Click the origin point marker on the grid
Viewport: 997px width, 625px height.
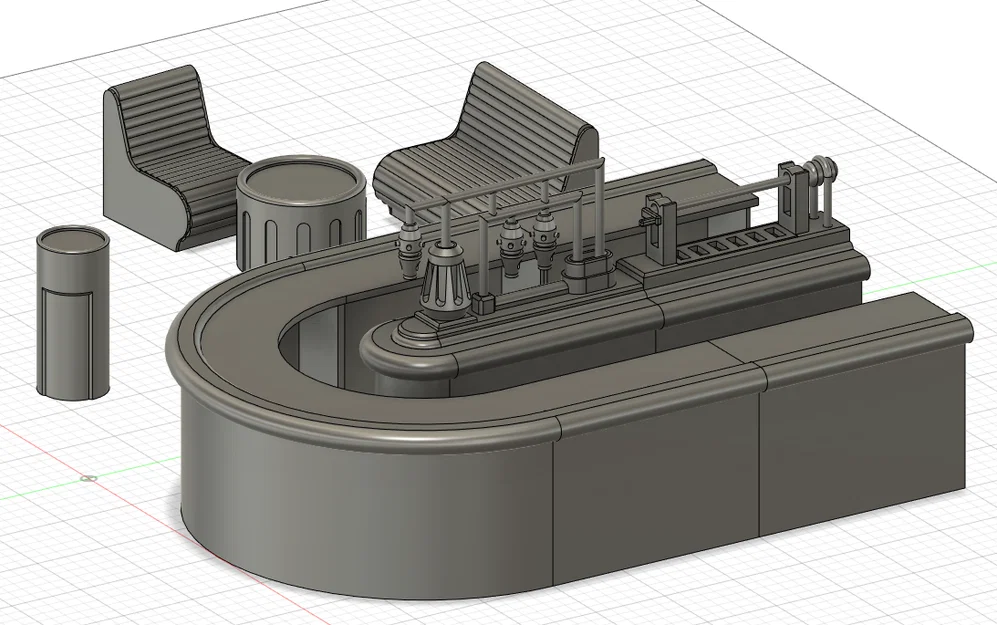coord(89,477)
